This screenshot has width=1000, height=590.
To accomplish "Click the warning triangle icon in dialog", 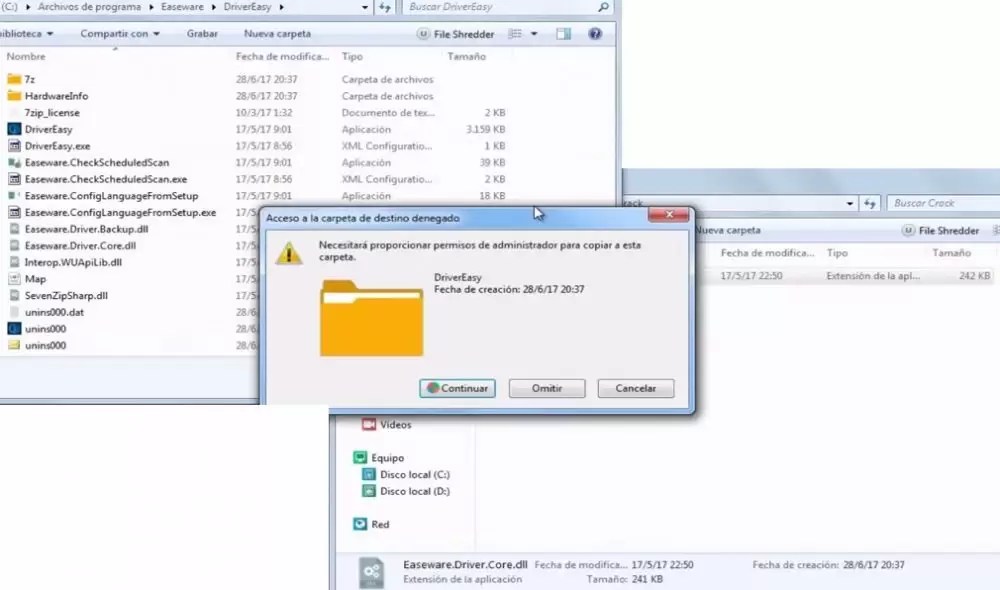I will (x=288, y=253).
